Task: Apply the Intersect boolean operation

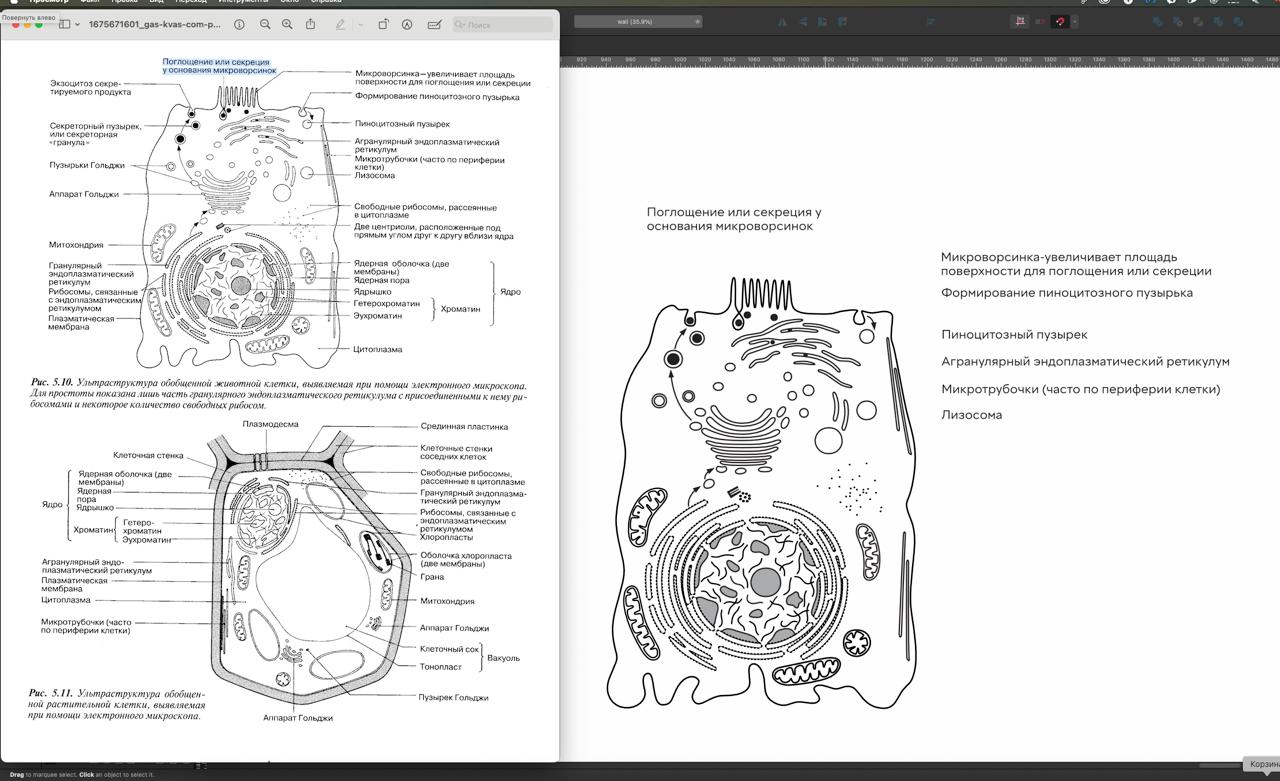Action: [x=1198, y=21]
